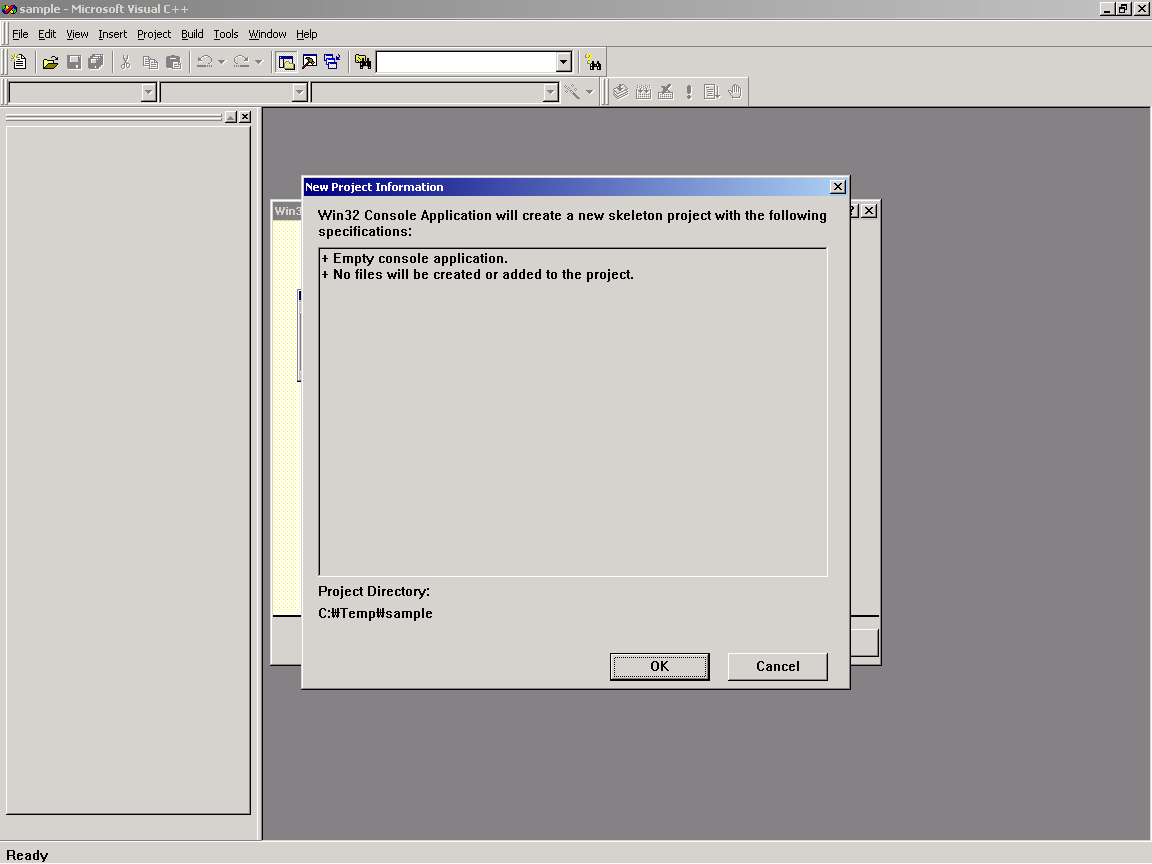Open the Window List toolbar icon

coord(332,62)
